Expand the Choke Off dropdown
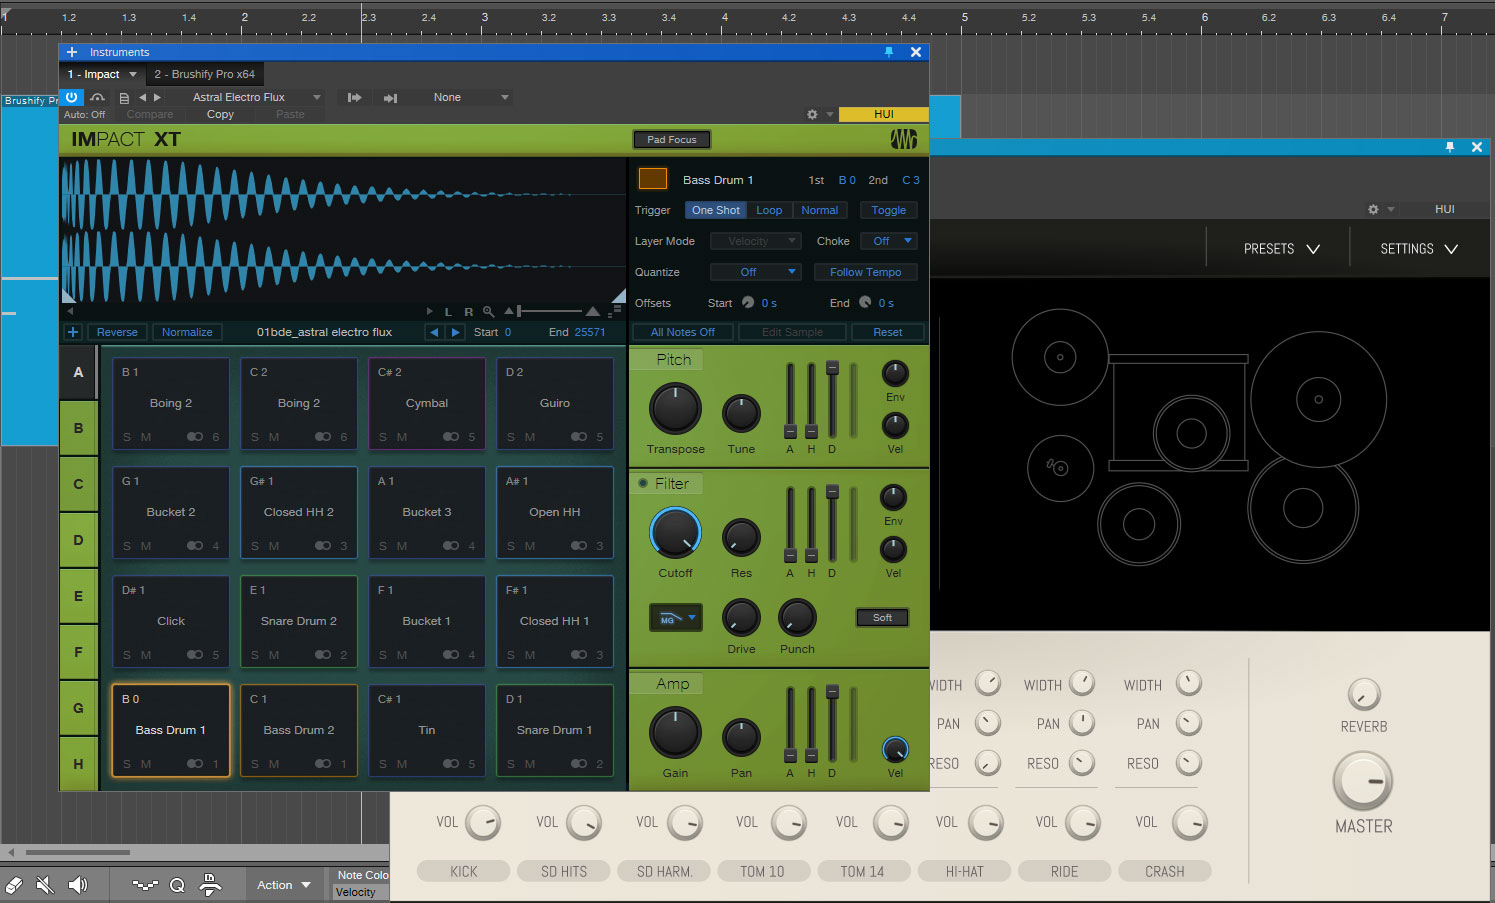The width and height of the screenshot is (1495, 903). (x=889, y=241)
